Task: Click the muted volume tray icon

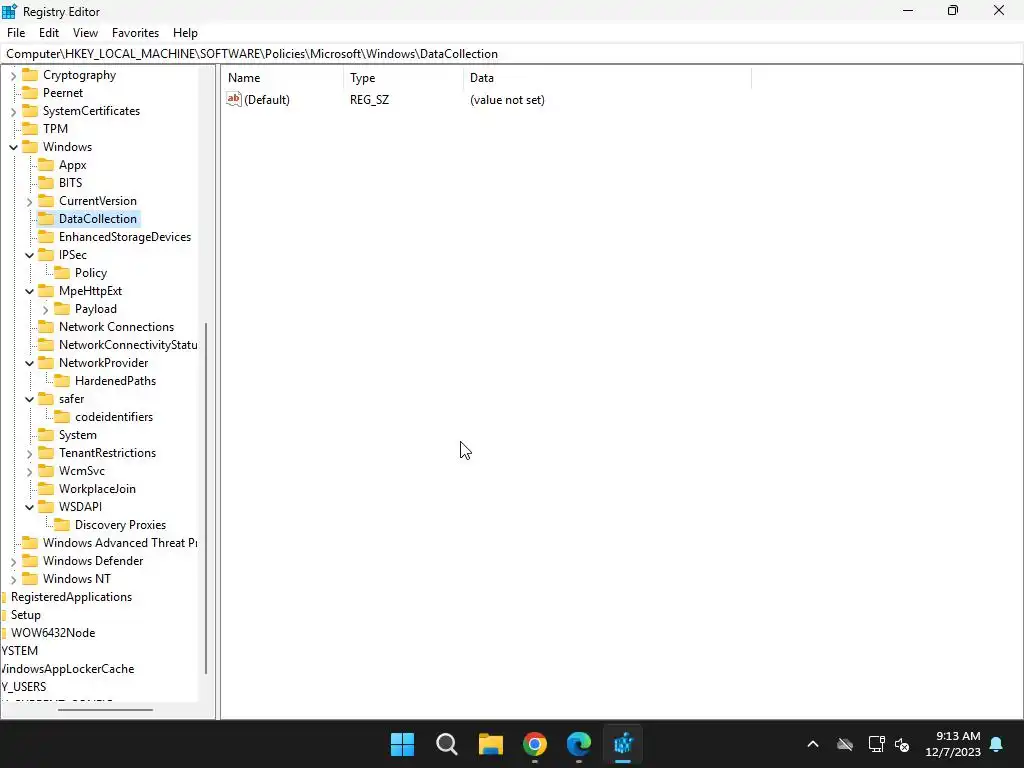Action: click(x=902, y=744)
